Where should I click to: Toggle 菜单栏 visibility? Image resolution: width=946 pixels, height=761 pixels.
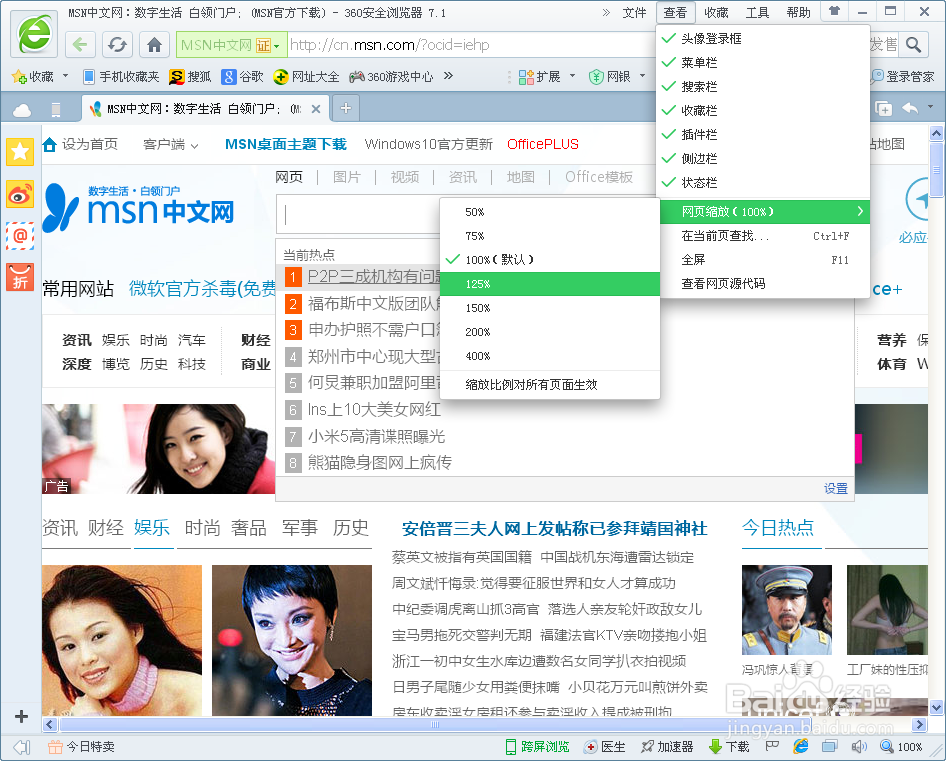coord(763,62)
